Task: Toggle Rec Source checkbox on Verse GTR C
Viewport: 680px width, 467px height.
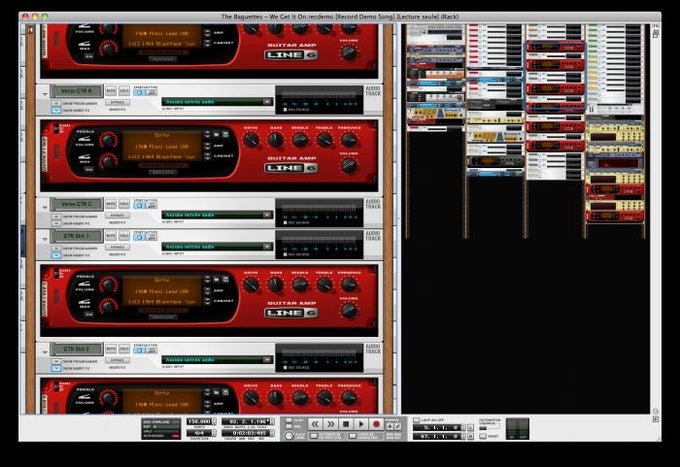Action: click(x=285, y=222)
